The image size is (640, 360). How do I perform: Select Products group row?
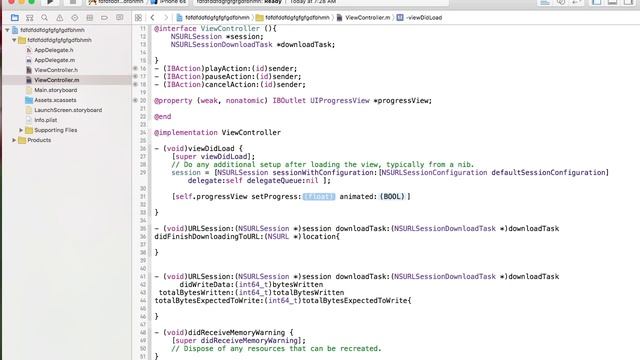[x=67, y=140]
